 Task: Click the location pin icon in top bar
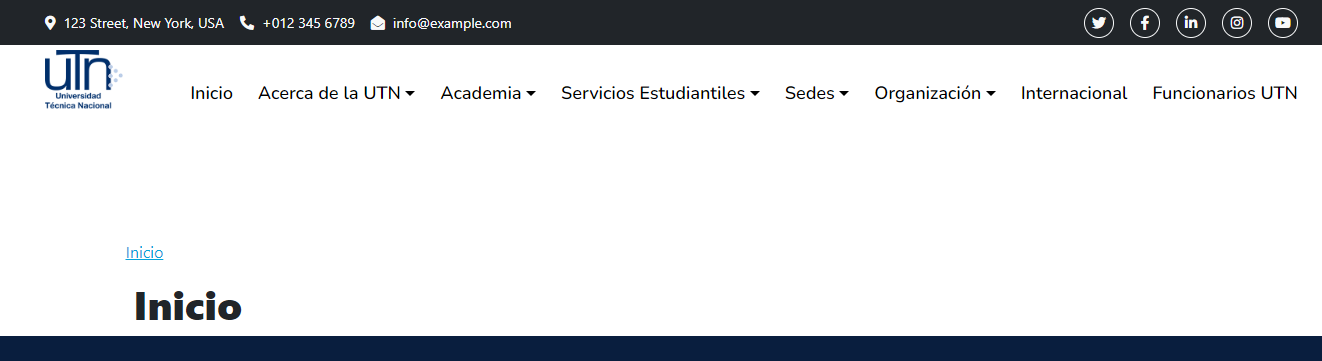click(50, 23)
